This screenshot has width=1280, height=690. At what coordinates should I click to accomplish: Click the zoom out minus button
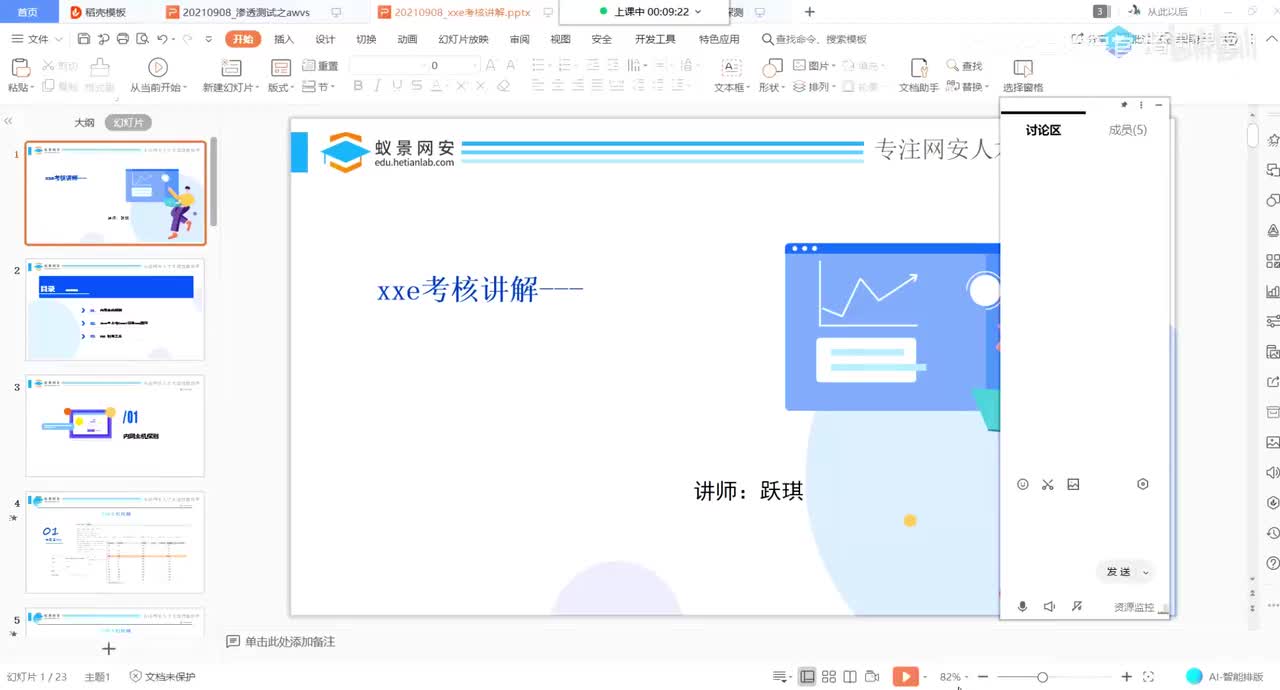pos(983,677)
